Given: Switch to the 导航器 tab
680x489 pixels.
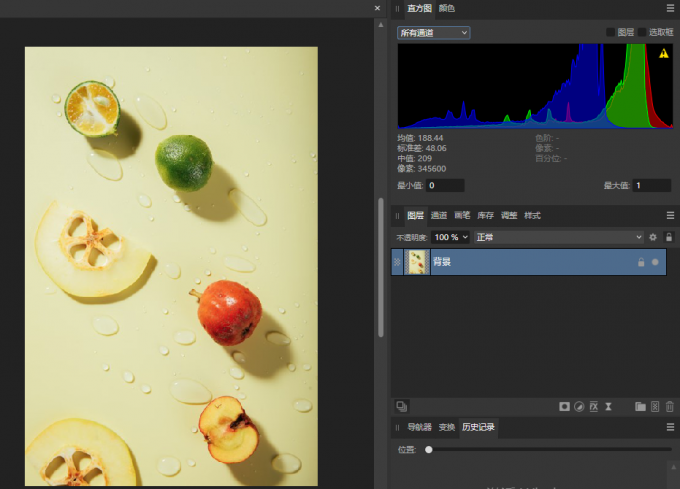Looking at the screenshot, I should click(419, 427).
